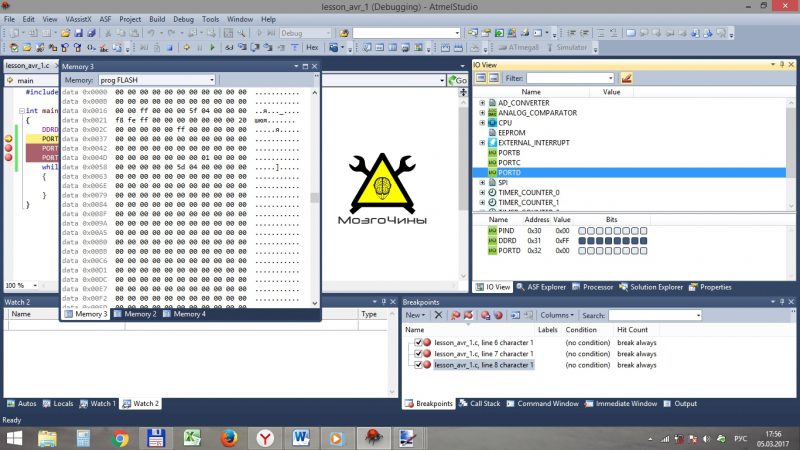Viewport: 800px width, 450px height.
Task: Switch to the Solution Explorer tab
Action: point(651,287)
